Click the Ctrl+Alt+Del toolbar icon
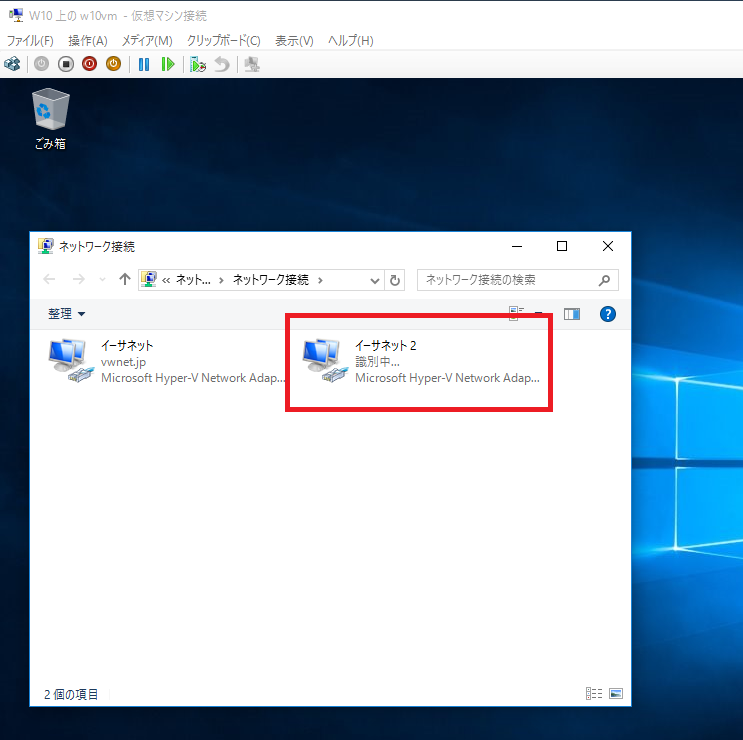 [12, 64]
